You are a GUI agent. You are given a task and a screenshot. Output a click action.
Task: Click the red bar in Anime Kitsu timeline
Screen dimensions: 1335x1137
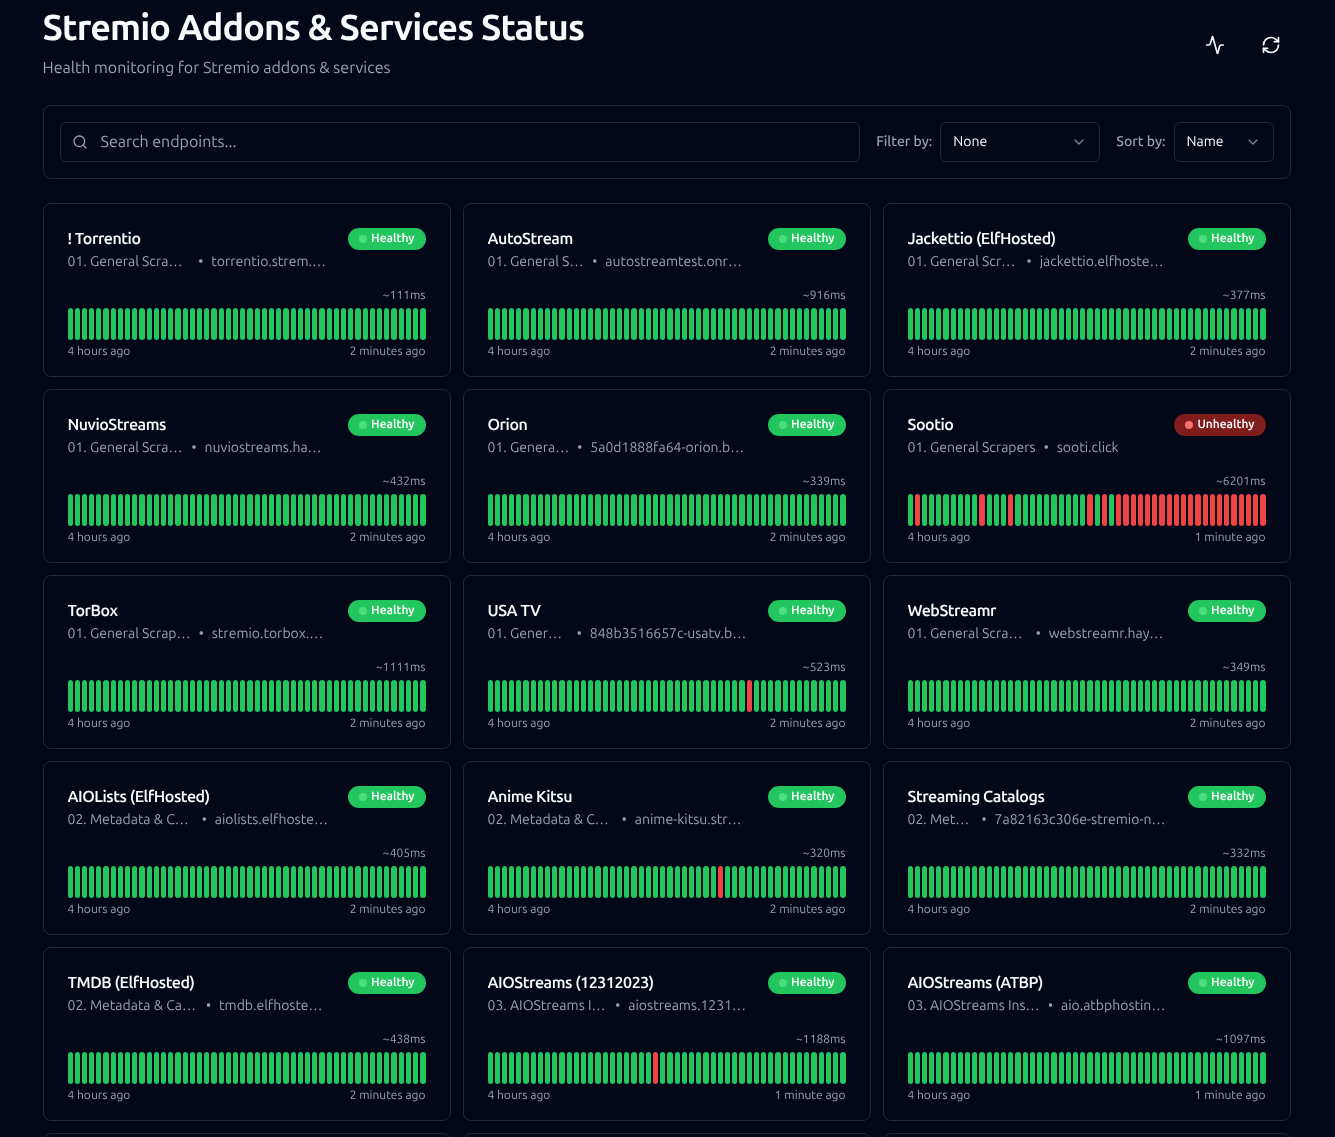coord(721,882)
